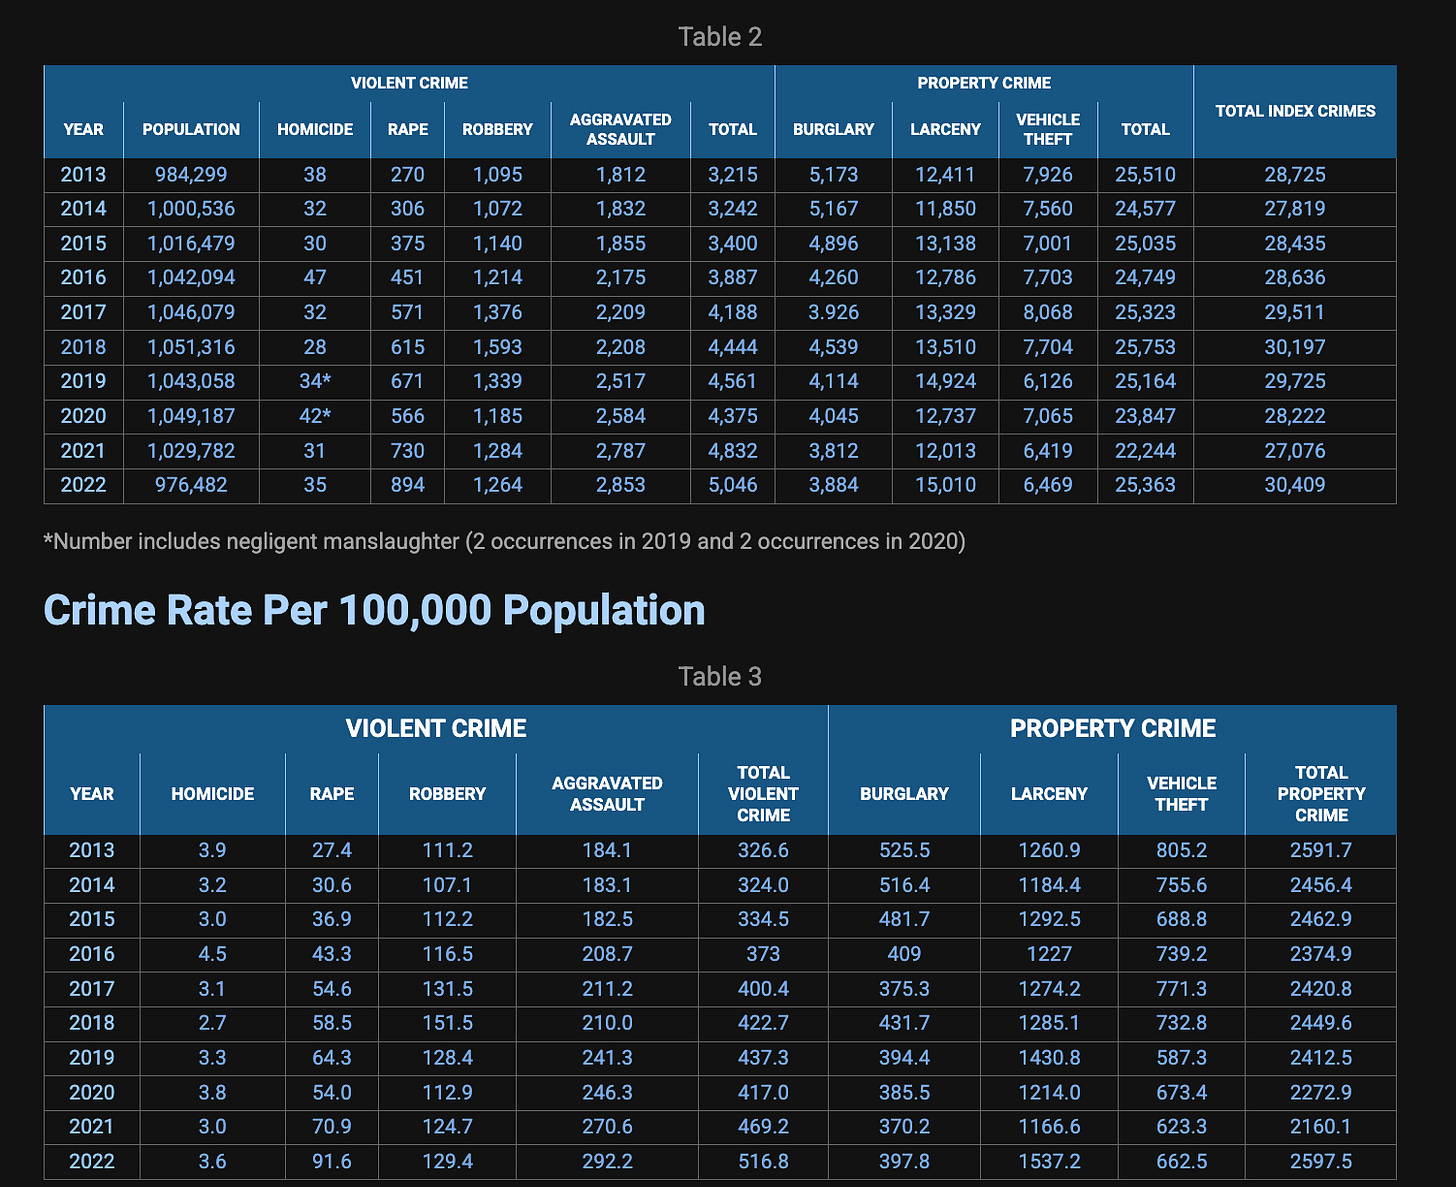The image size is (1456, 1187).
Task: Click rape rate "27.4" for 2013
Action: (x=331, y=851)
